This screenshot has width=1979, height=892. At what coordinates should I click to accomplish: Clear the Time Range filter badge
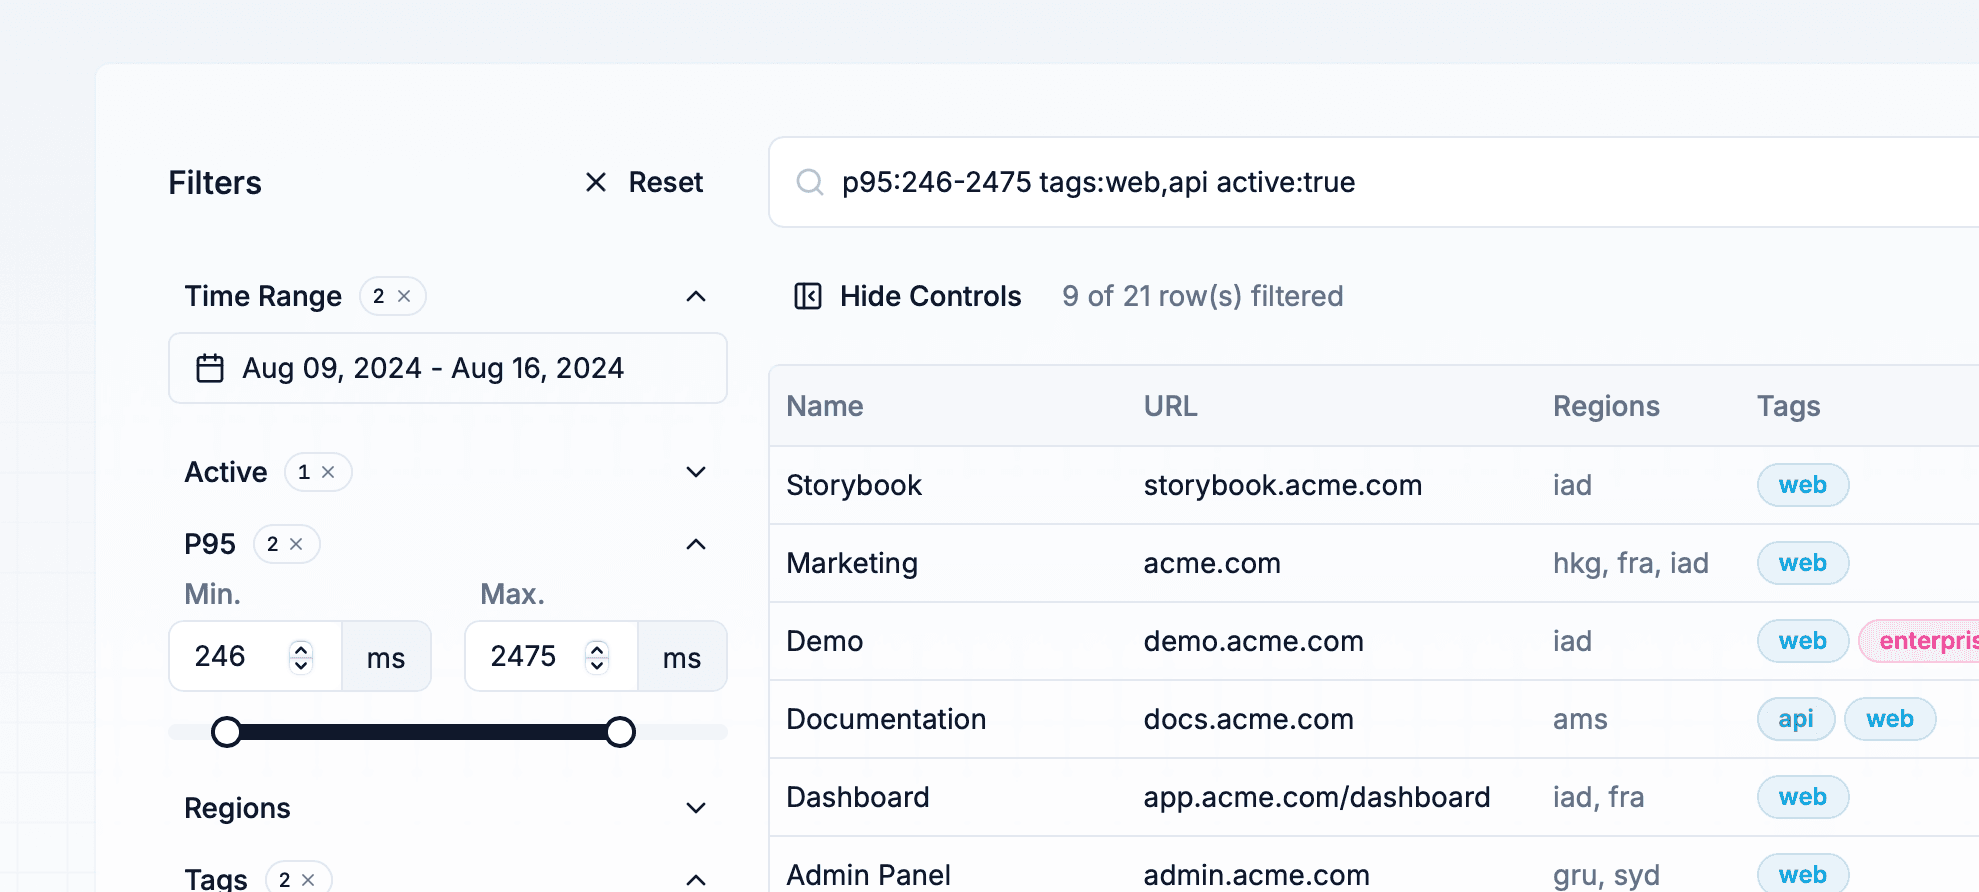[404, 296]
